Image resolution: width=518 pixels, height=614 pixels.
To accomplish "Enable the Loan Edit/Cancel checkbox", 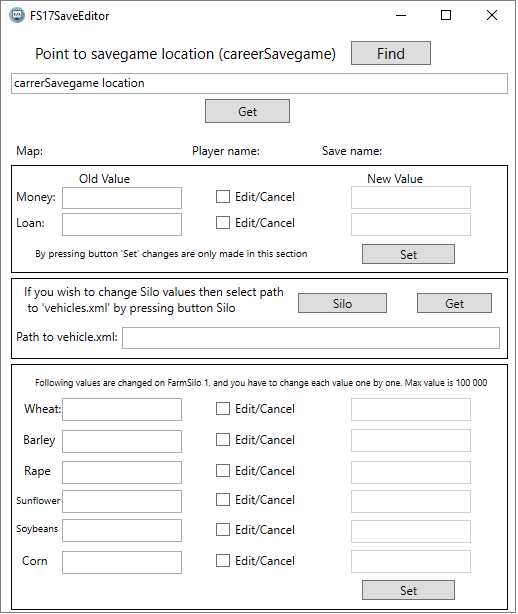I will coord(223,223).
